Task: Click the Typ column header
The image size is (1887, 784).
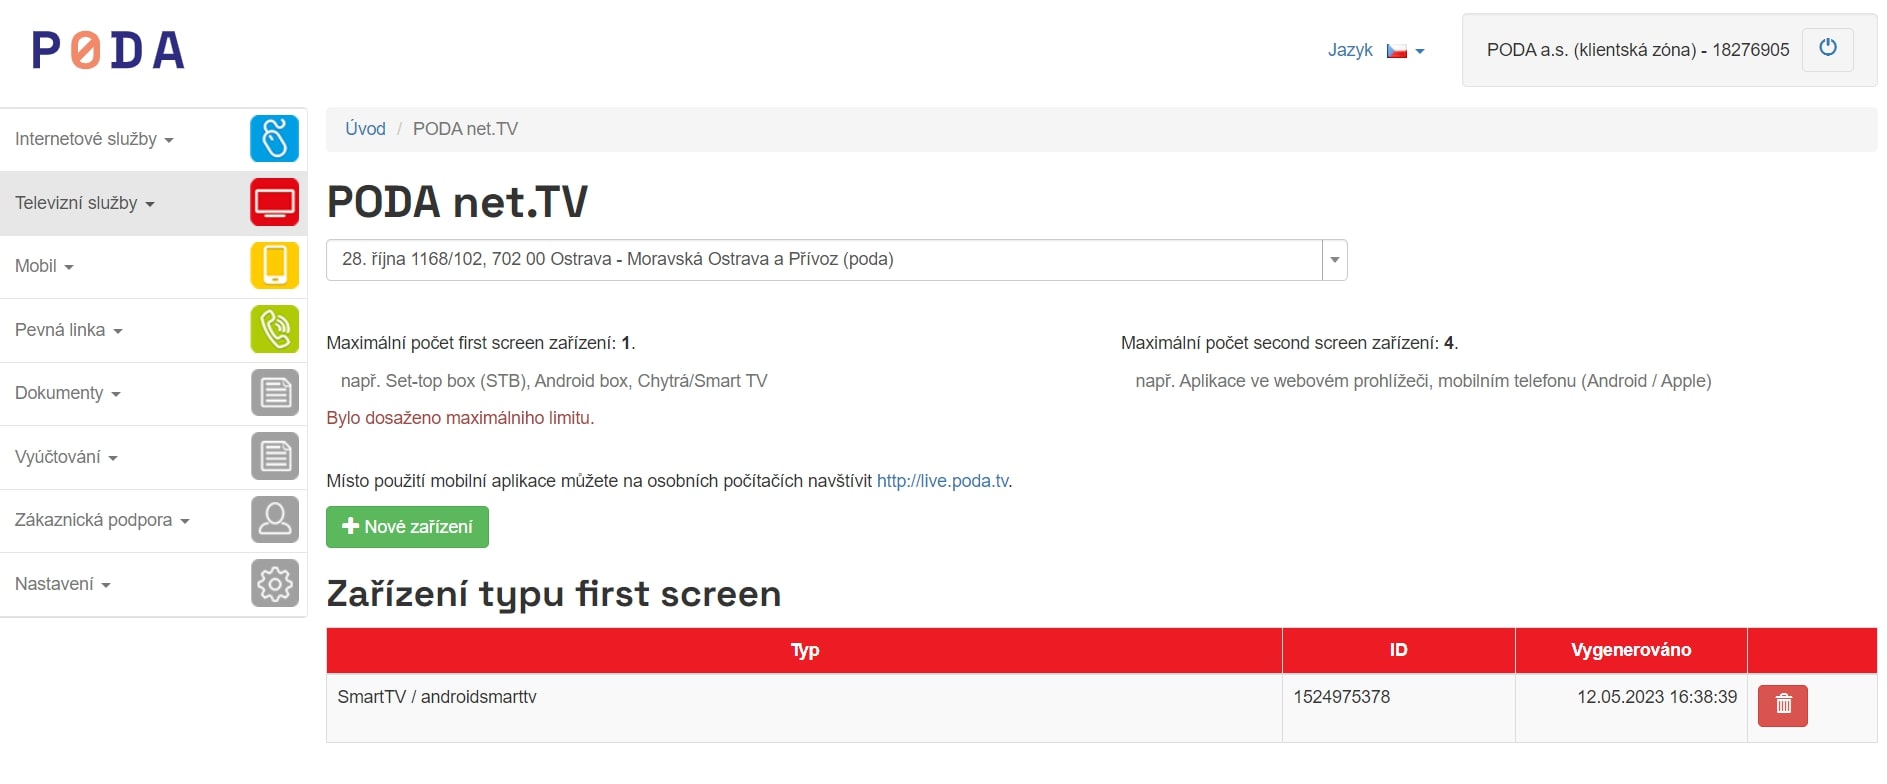Action: click(x=804, y=650)
